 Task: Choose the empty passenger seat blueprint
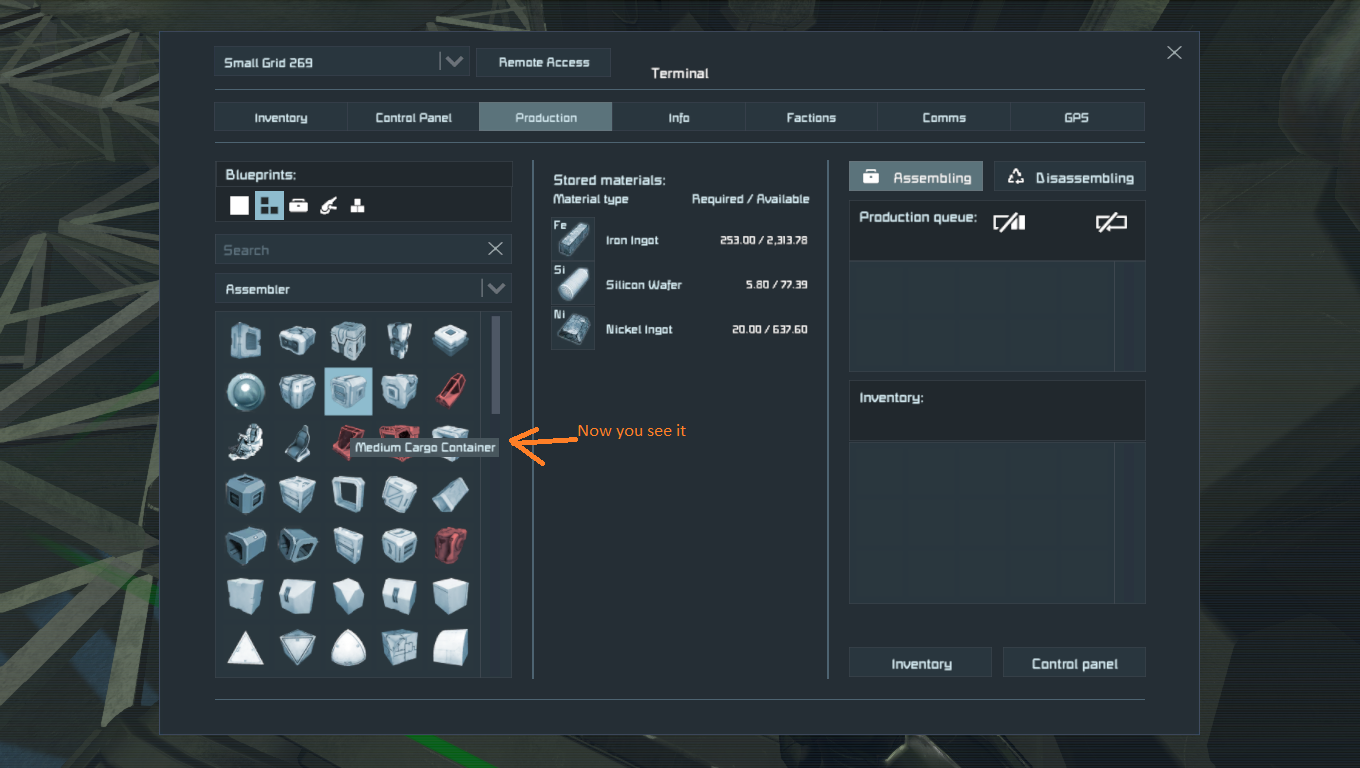(297, 441)
